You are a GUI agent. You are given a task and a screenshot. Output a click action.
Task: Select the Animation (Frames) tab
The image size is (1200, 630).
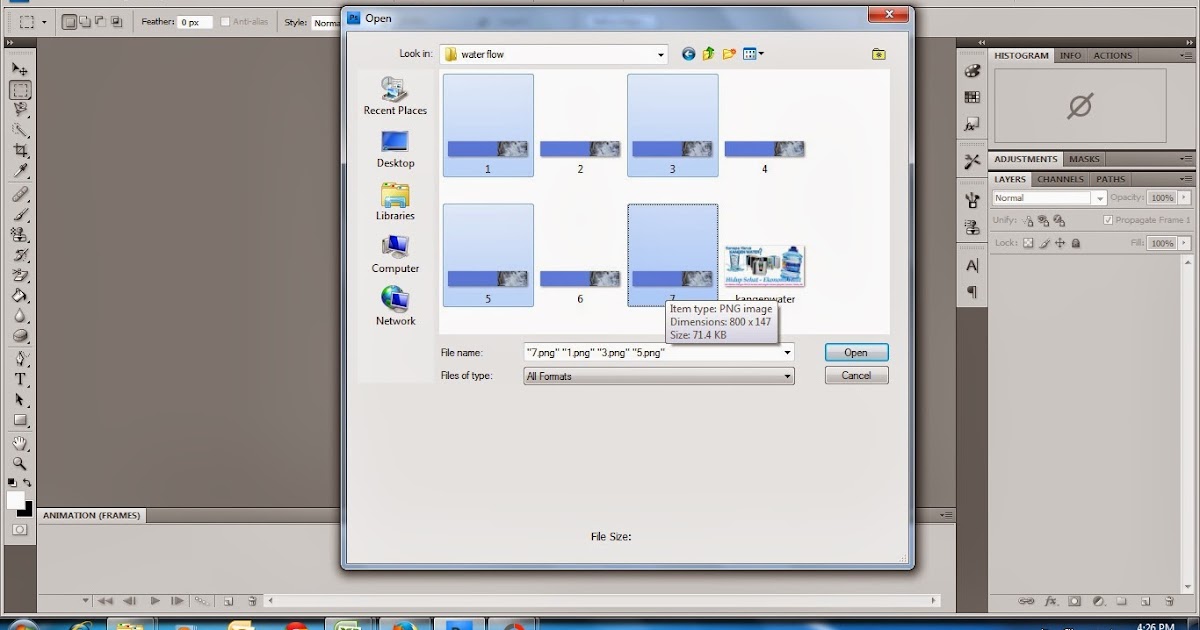91,515
